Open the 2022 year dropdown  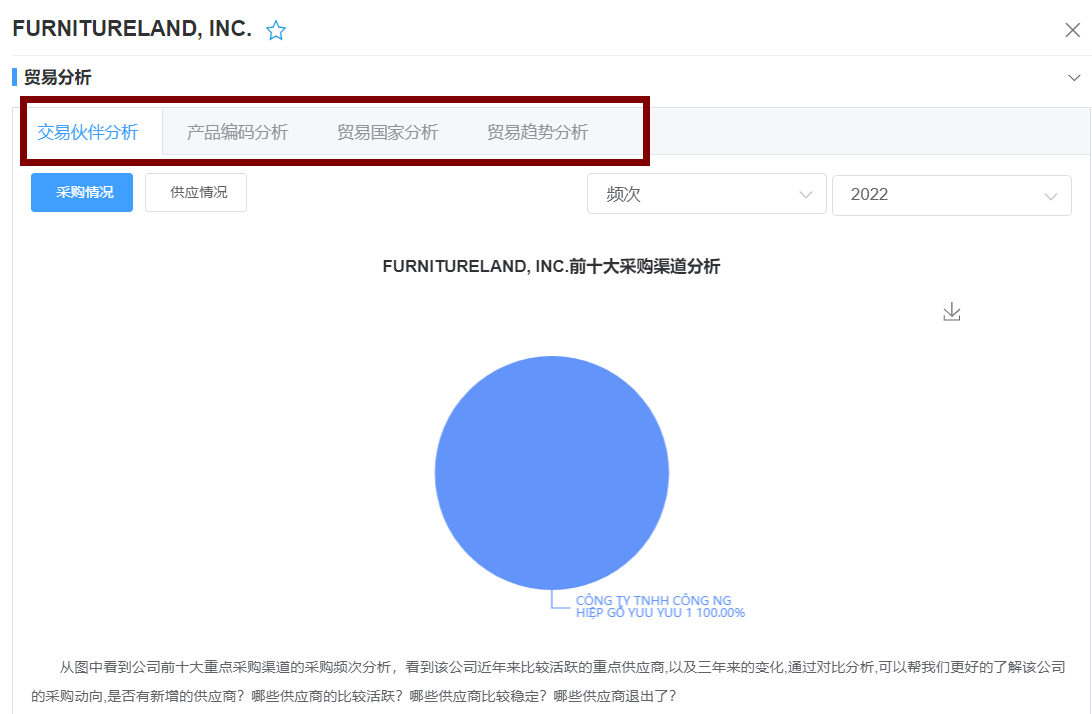tap(951, 194)
